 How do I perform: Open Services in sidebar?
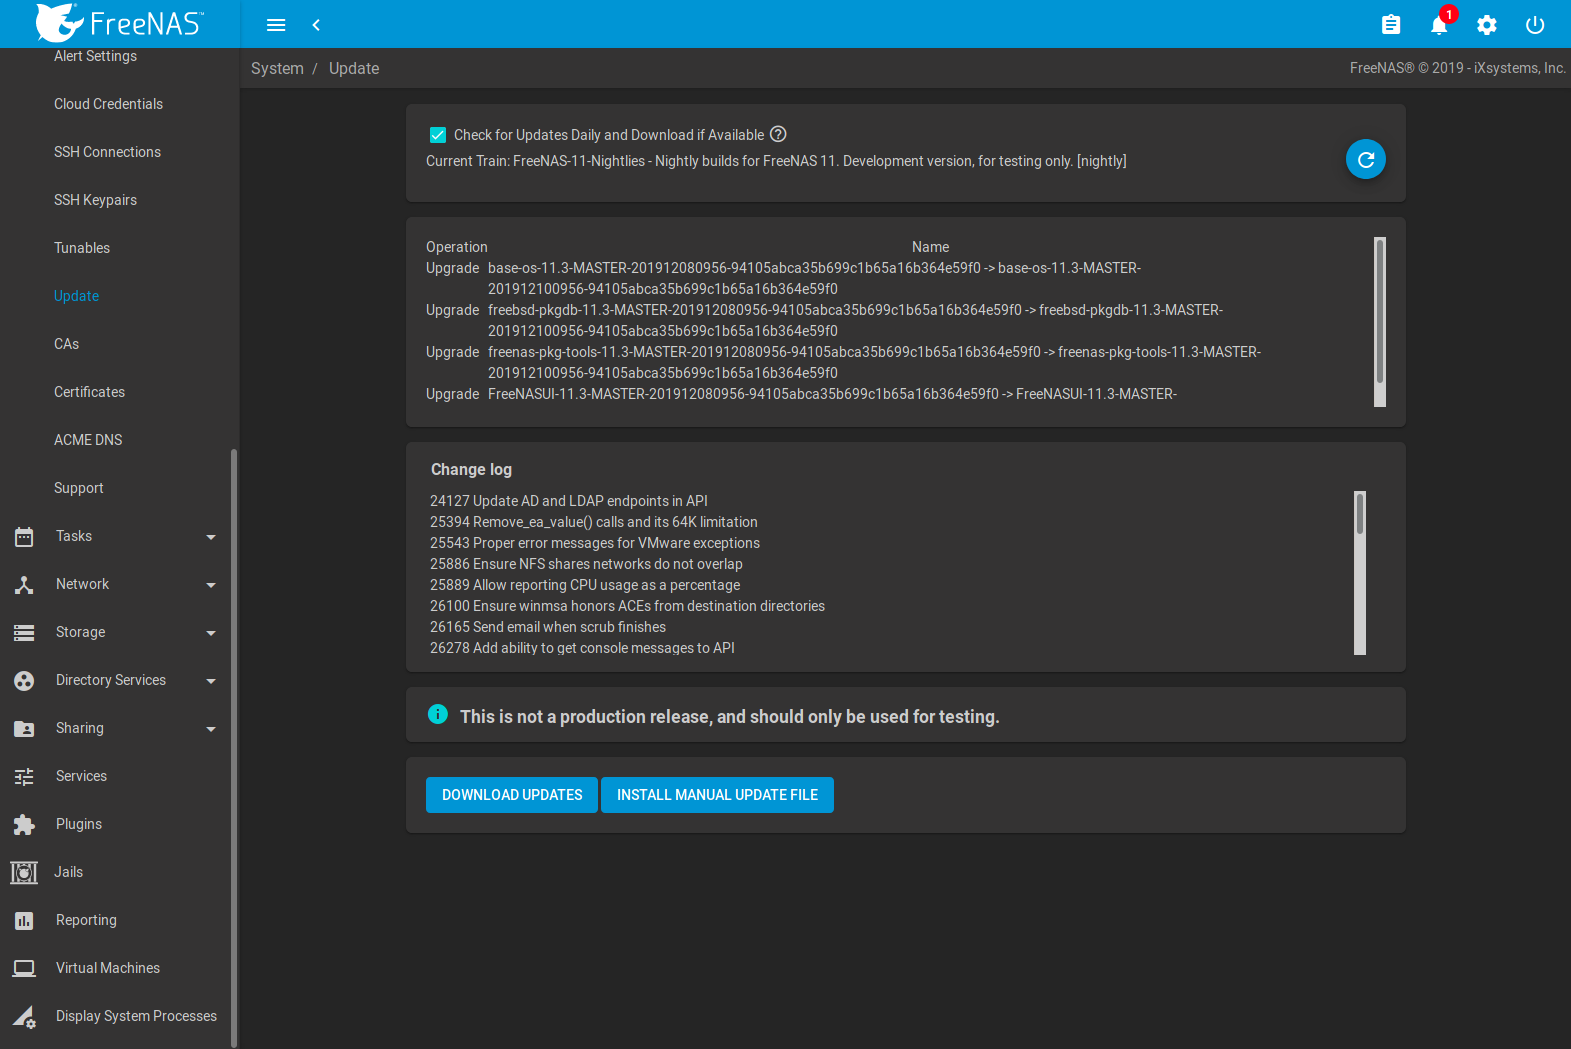(x=81, y=776)
